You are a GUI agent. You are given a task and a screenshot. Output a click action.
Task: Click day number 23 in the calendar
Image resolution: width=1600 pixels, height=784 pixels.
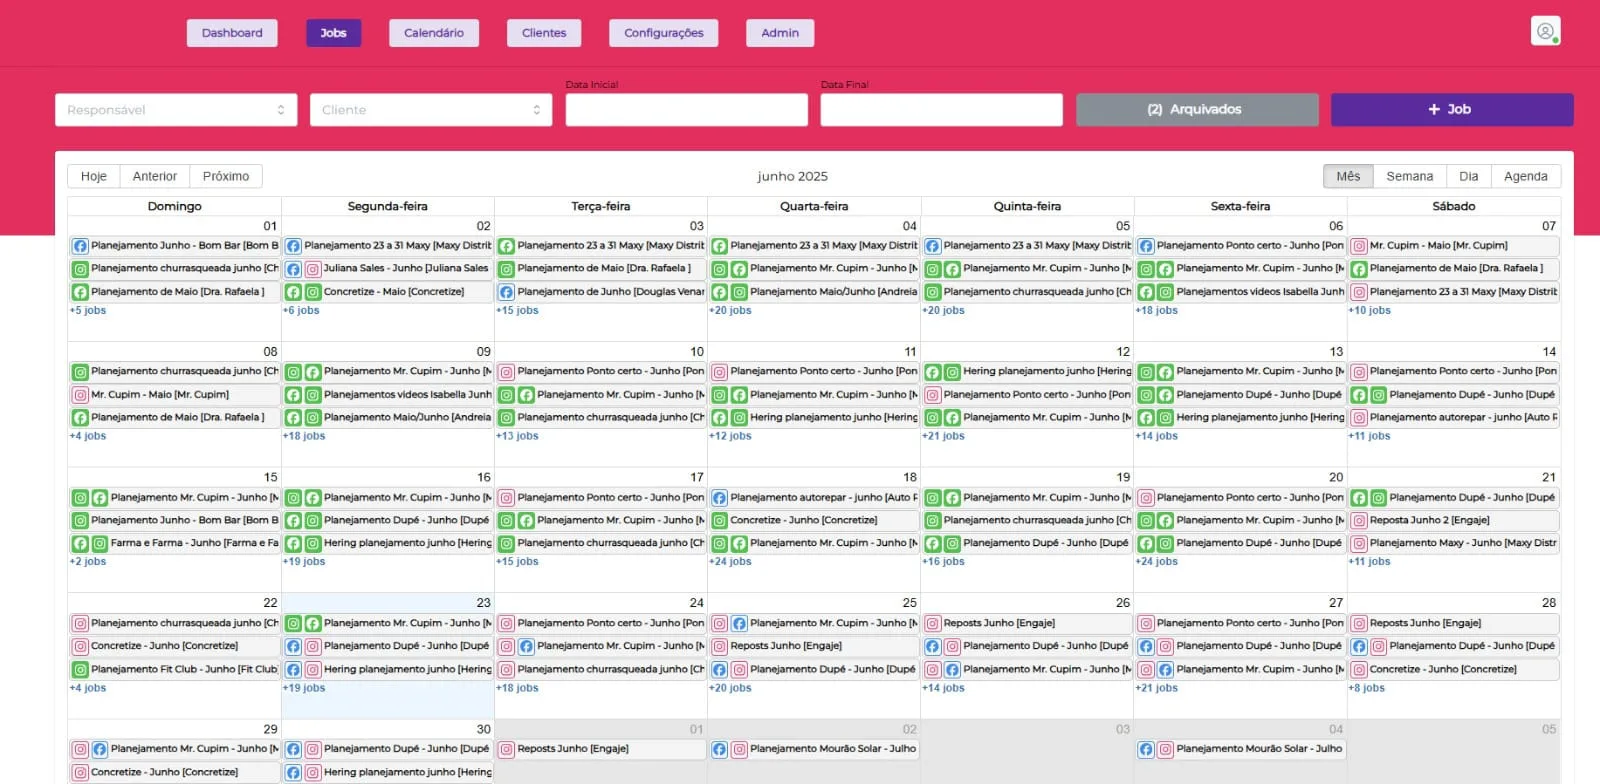[483, 603]
